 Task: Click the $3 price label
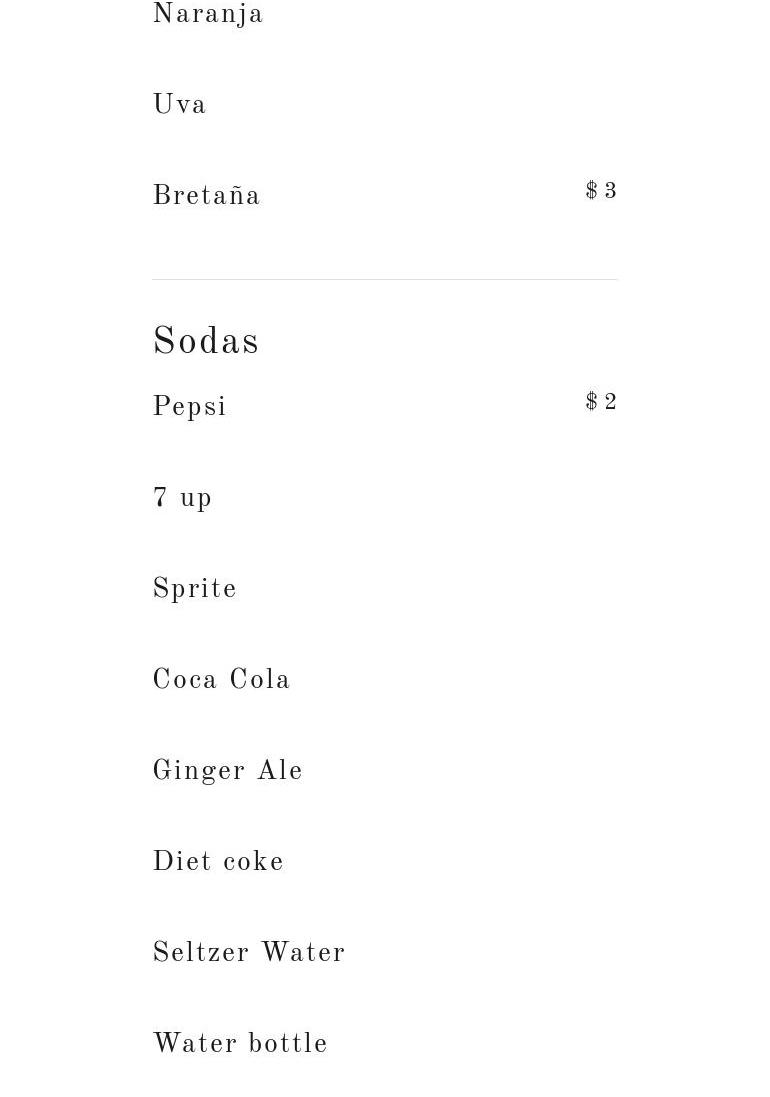pos(601,191)
